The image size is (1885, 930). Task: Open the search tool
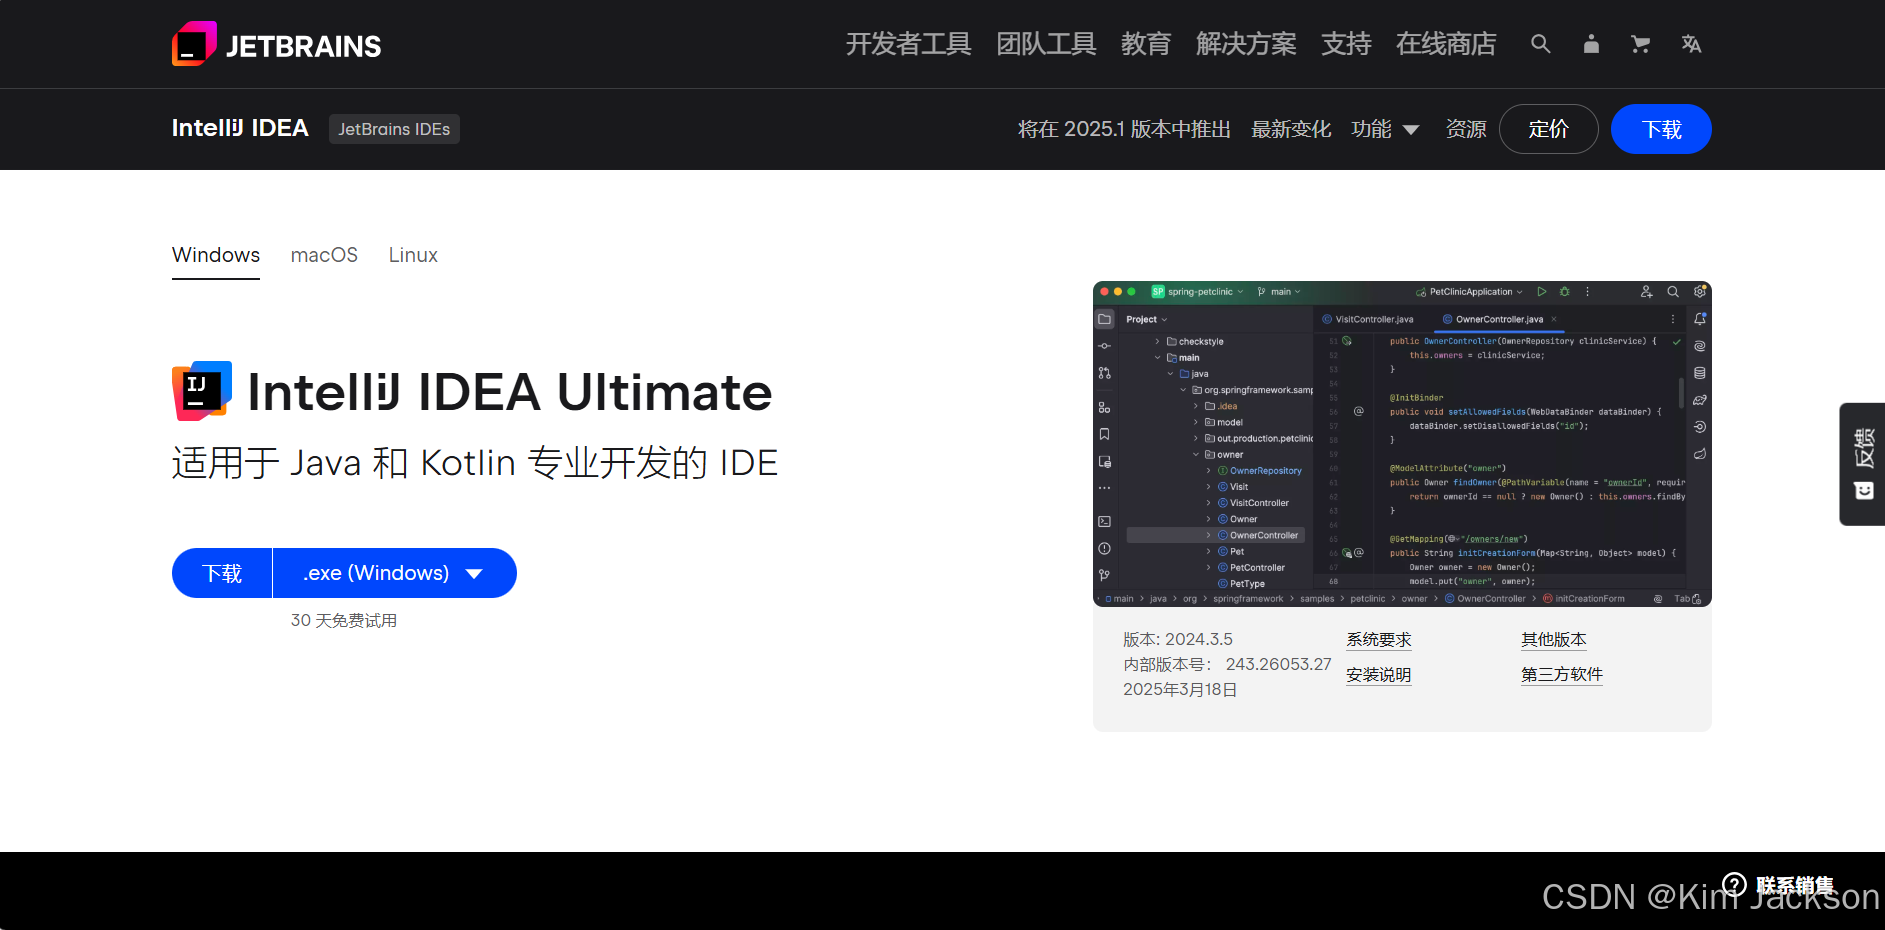[x=1540, y=44]
